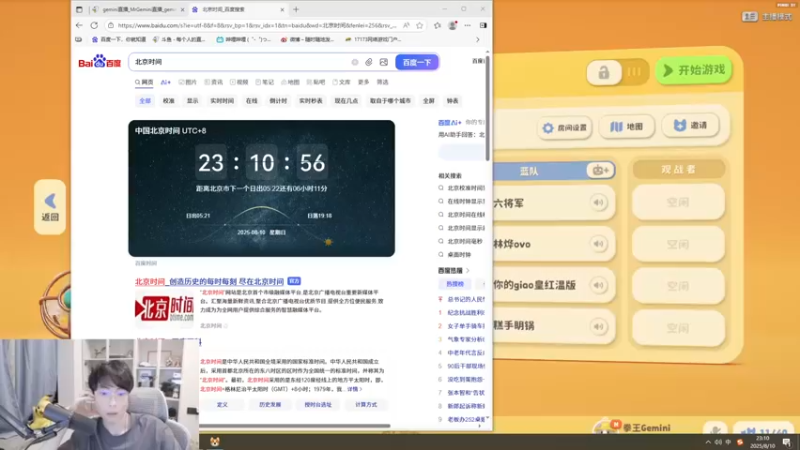The image size is (800, 450).
Task: Expand the 百度热搜 chevron
Action: tap(468, 271)
